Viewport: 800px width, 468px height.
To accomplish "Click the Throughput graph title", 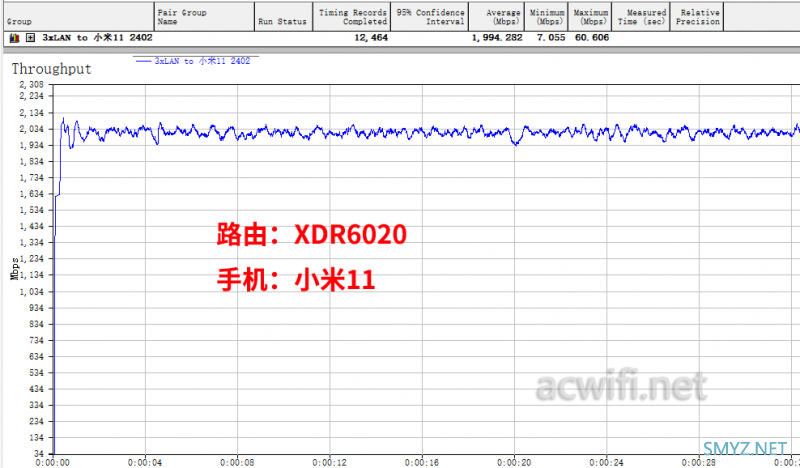I will coord(52,69).
